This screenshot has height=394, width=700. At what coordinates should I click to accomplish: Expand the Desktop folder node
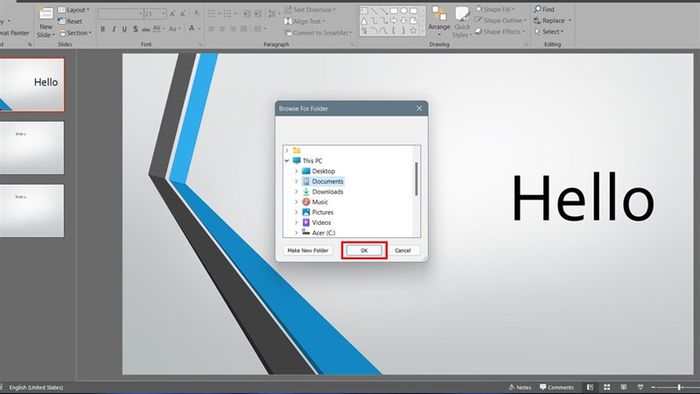click(x=296, y=171)
